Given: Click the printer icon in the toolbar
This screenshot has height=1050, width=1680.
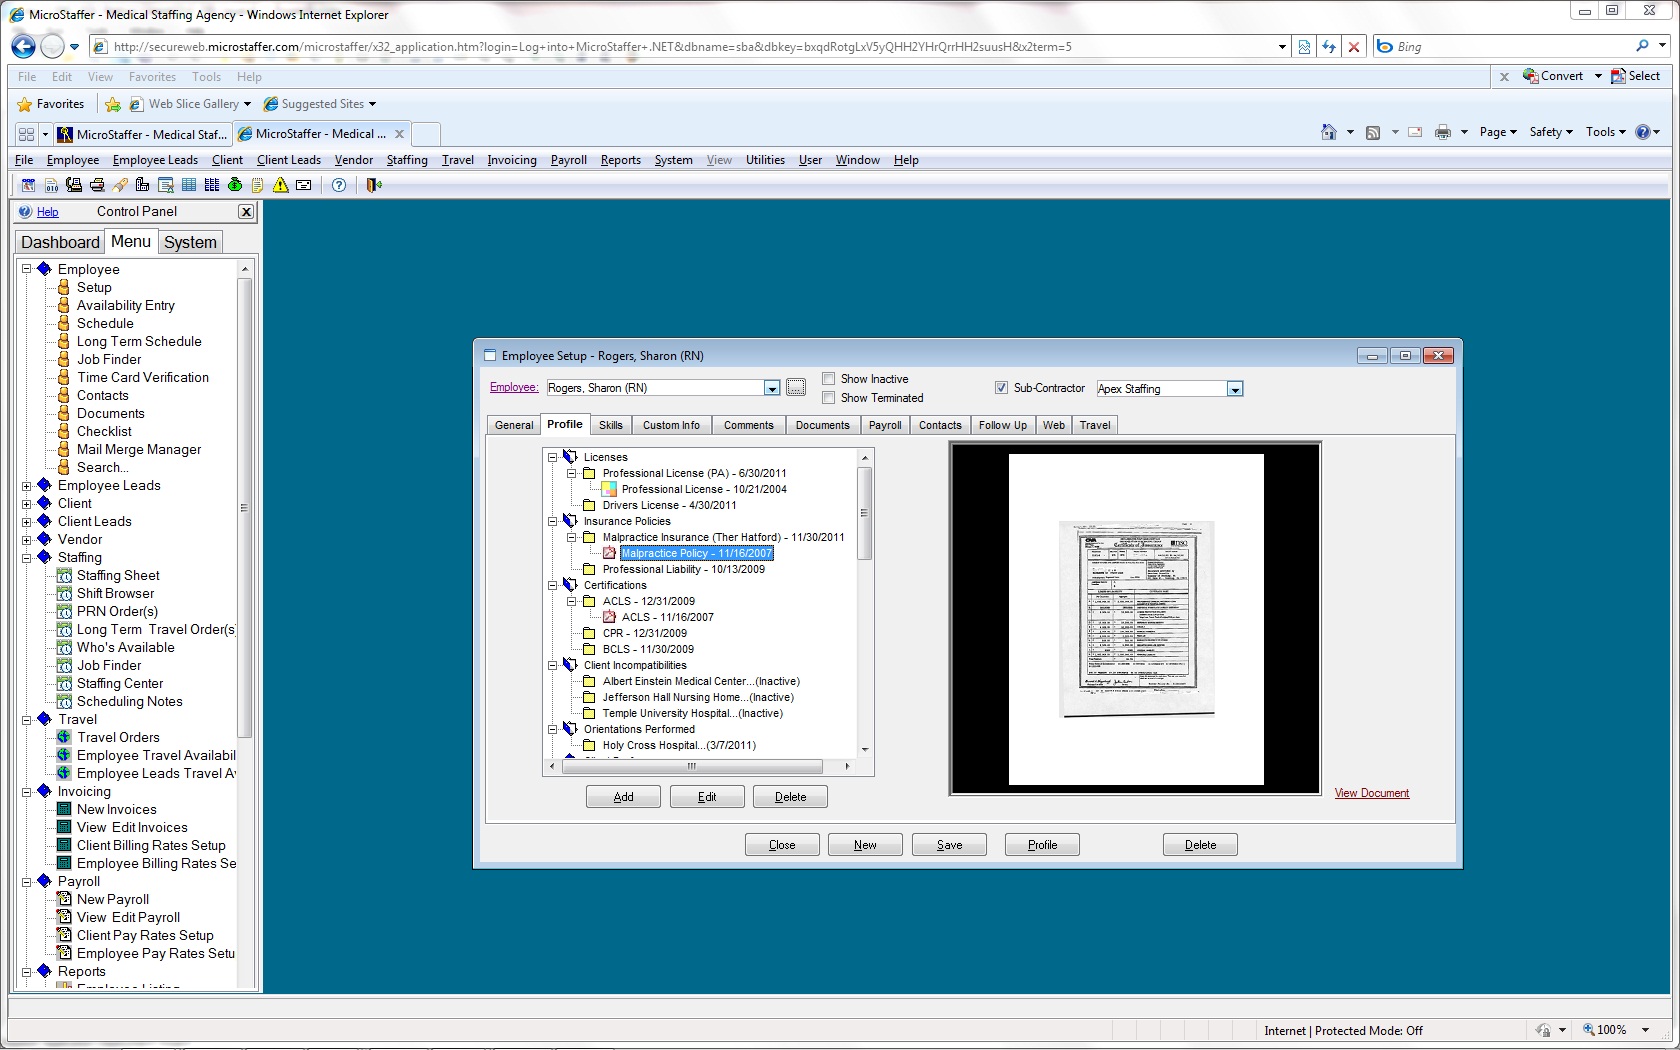Looking at the screenshot, I should click(97, 185).
